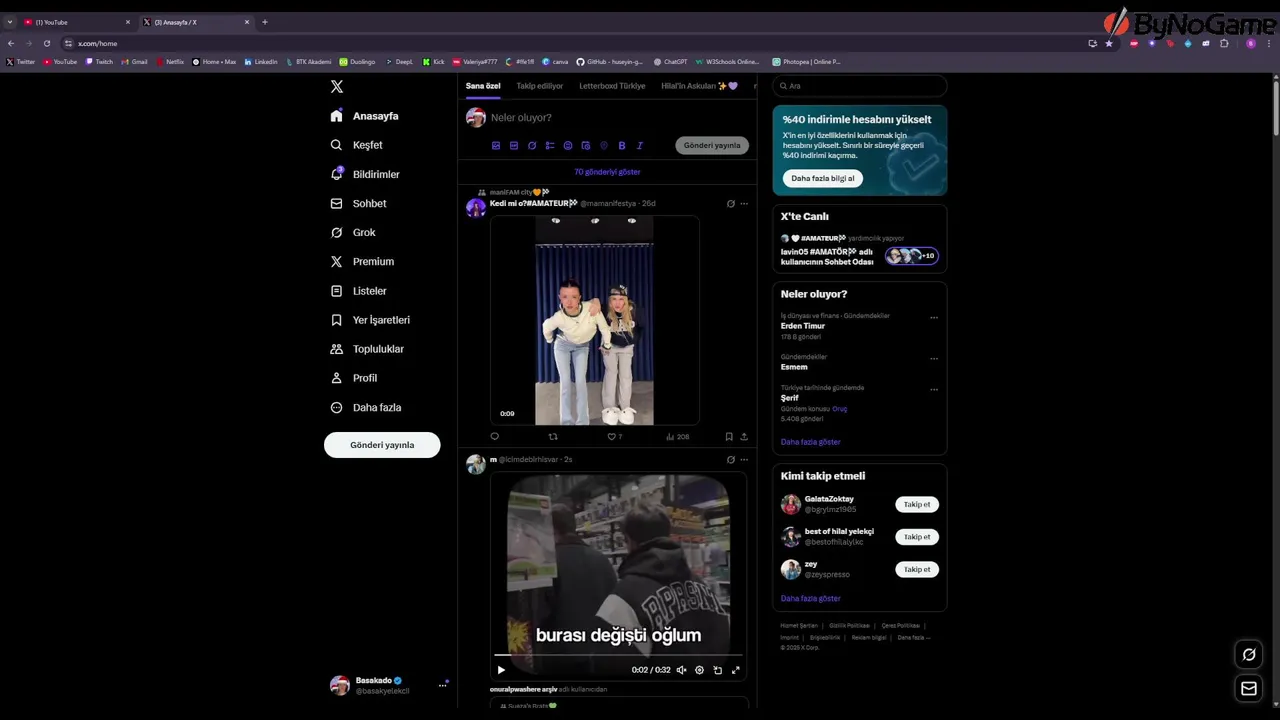This screenshot has width=1280, height=720.
Task: Open options for Erden Timur trend
Action: (x=934, y=318)
